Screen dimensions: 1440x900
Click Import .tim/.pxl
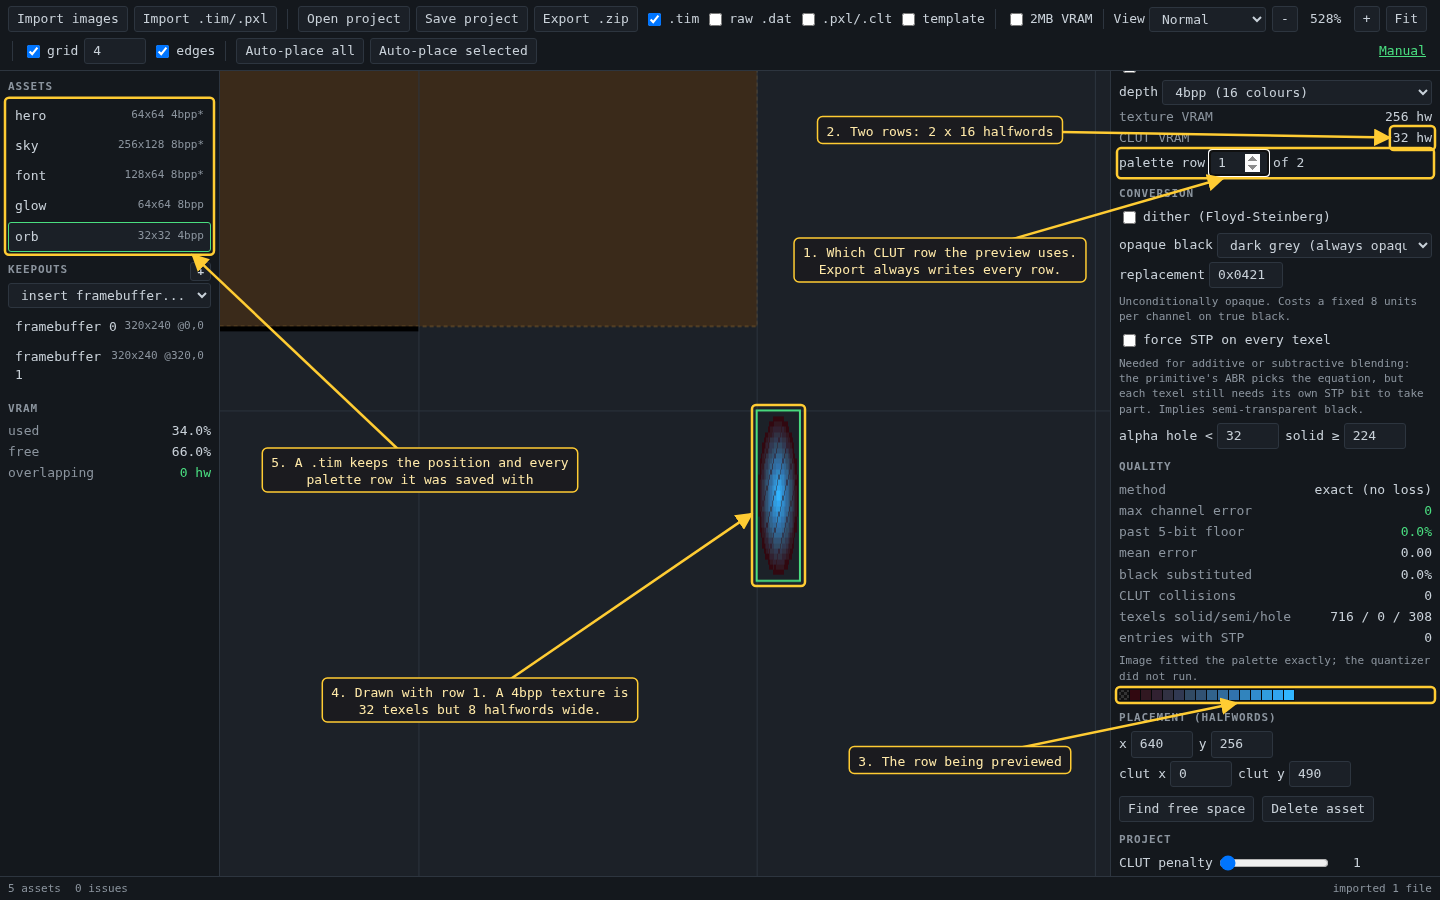click(205, 19)
